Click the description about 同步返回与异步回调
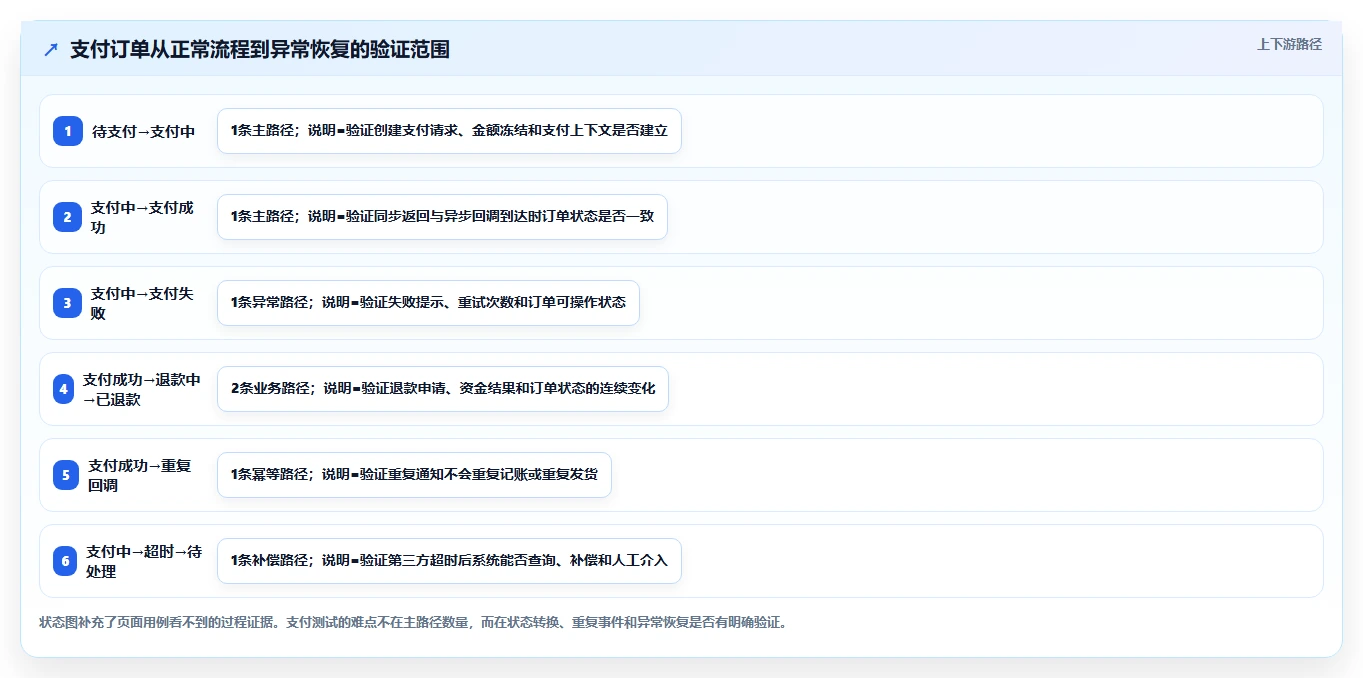1363x678 pixels. 442,217
